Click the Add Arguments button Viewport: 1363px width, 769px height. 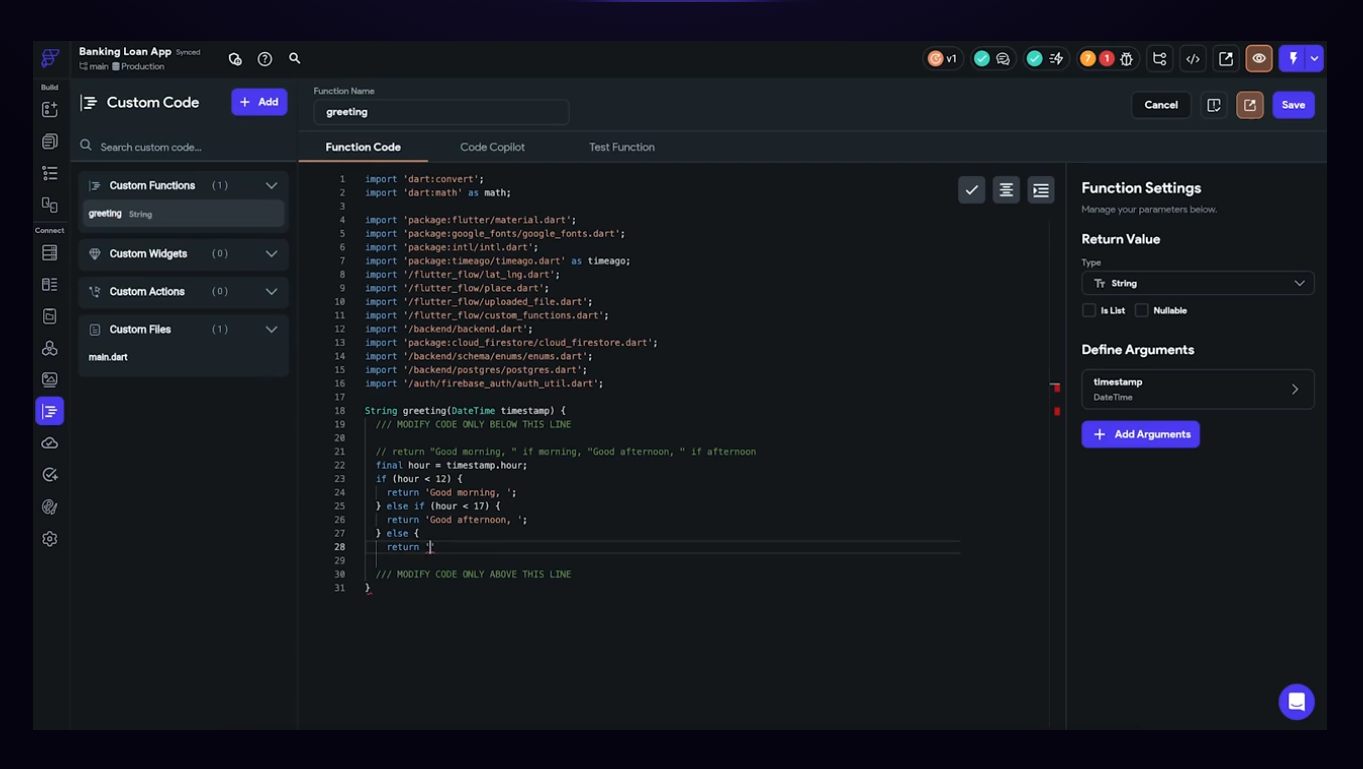1140,434
